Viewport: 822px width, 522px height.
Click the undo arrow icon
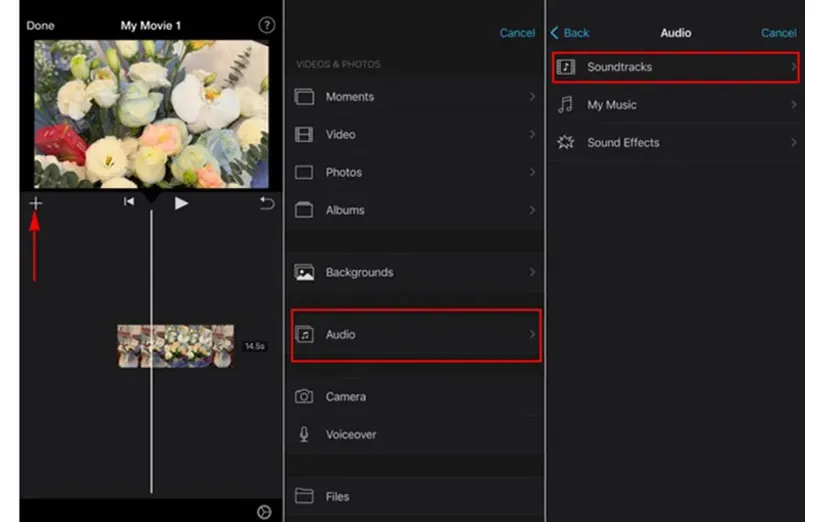pyautogui.click(x=266, y=203)
